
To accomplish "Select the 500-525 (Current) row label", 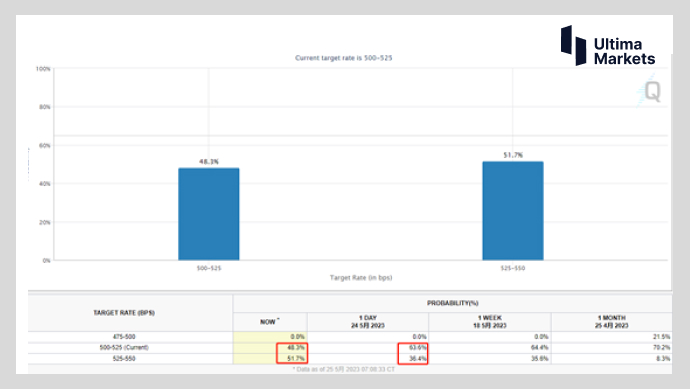I will coord(124,348).
